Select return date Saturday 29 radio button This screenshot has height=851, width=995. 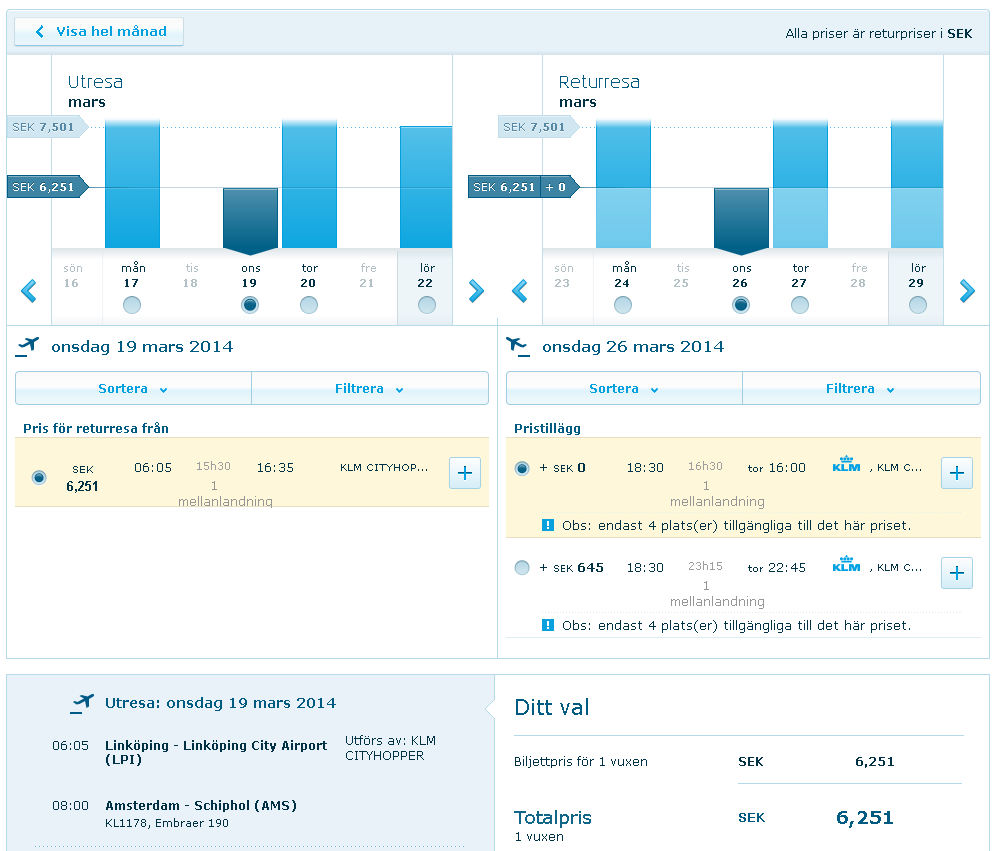point(918,305)
